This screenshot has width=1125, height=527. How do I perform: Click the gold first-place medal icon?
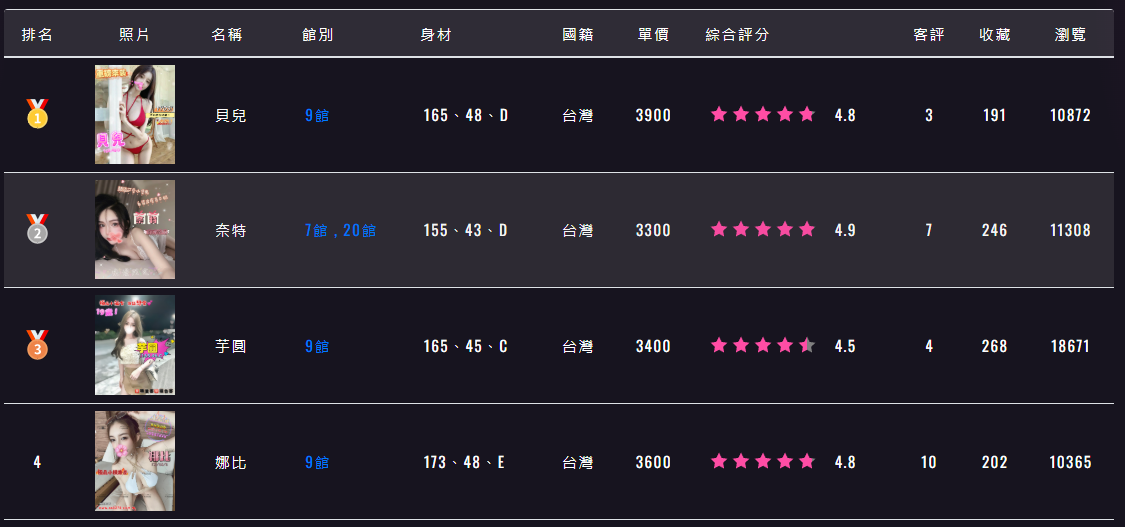(37, 114)
